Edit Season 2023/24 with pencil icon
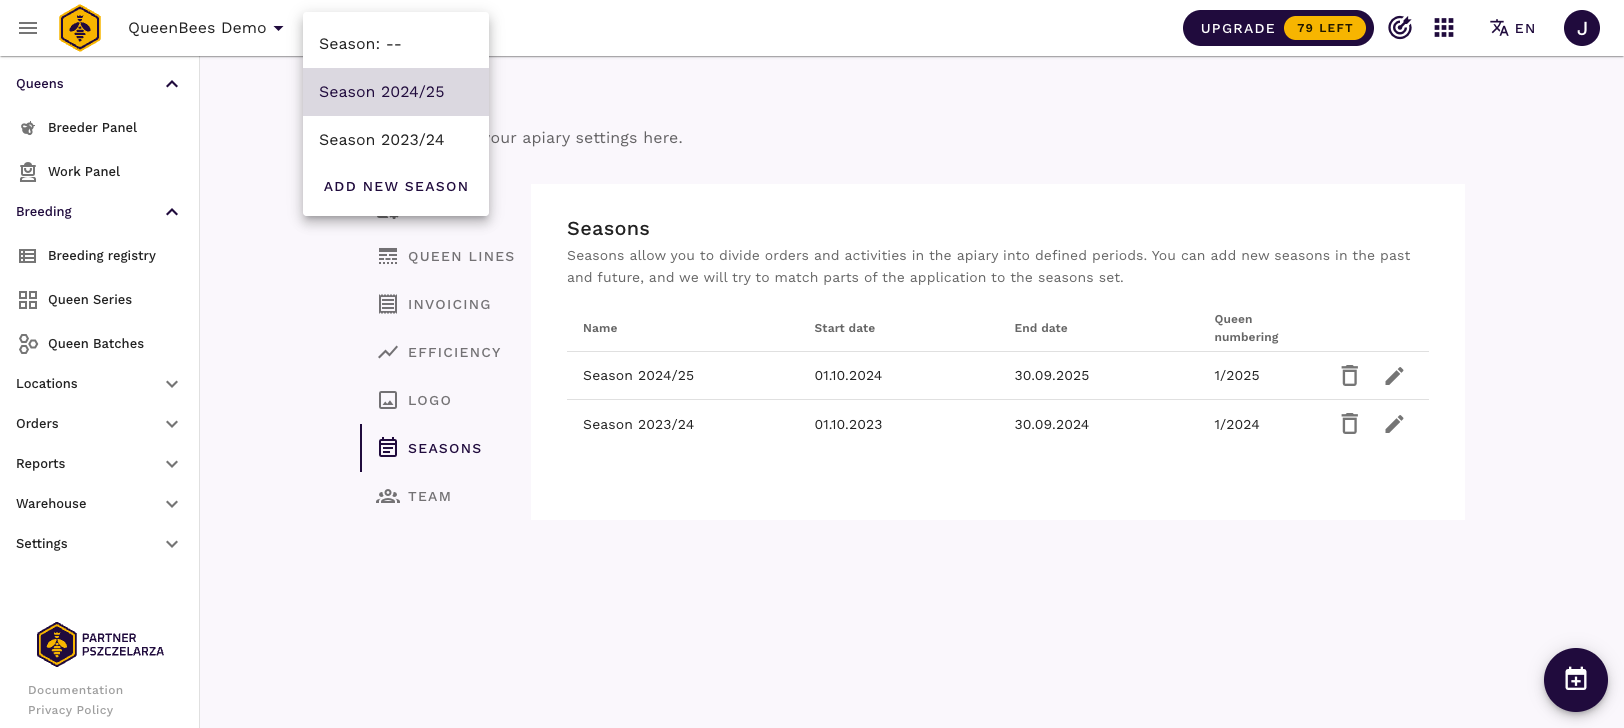Viewport: 1624px width, 728px height. [1394, 425]
